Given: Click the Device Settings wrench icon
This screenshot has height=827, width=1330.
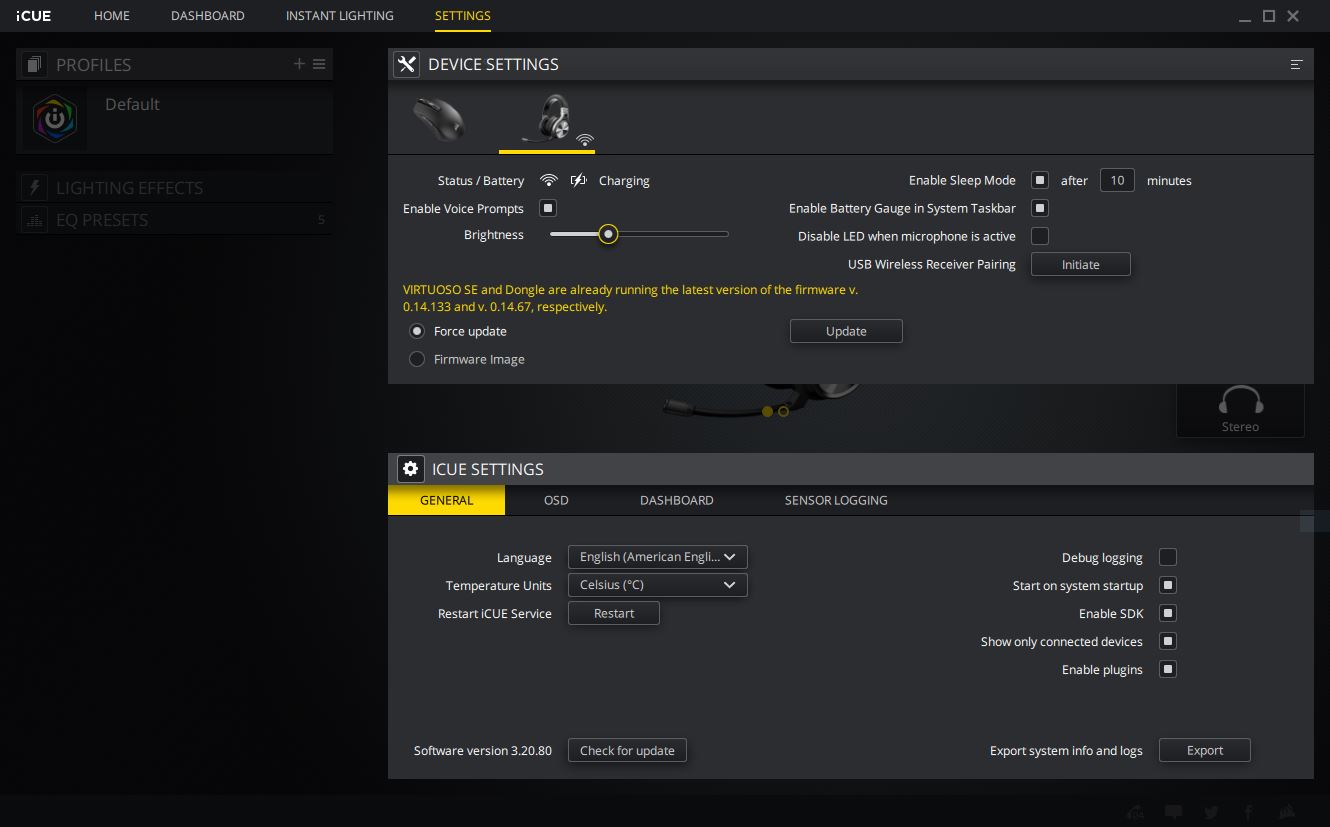Looking at the screenshot, I should (x=406, y=64).
